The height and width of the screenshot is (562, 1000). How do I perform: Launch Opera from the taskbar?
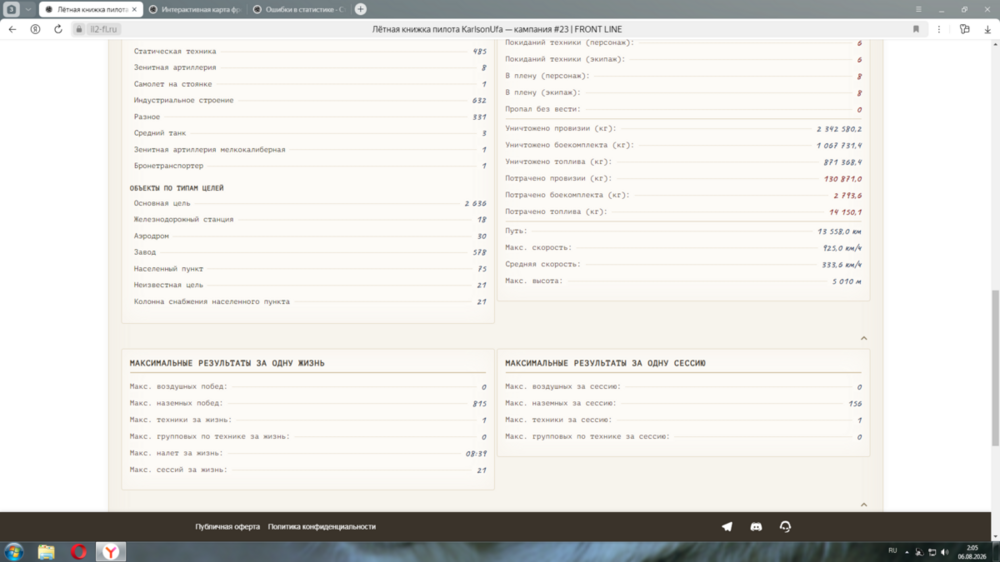tap(78, 551)
